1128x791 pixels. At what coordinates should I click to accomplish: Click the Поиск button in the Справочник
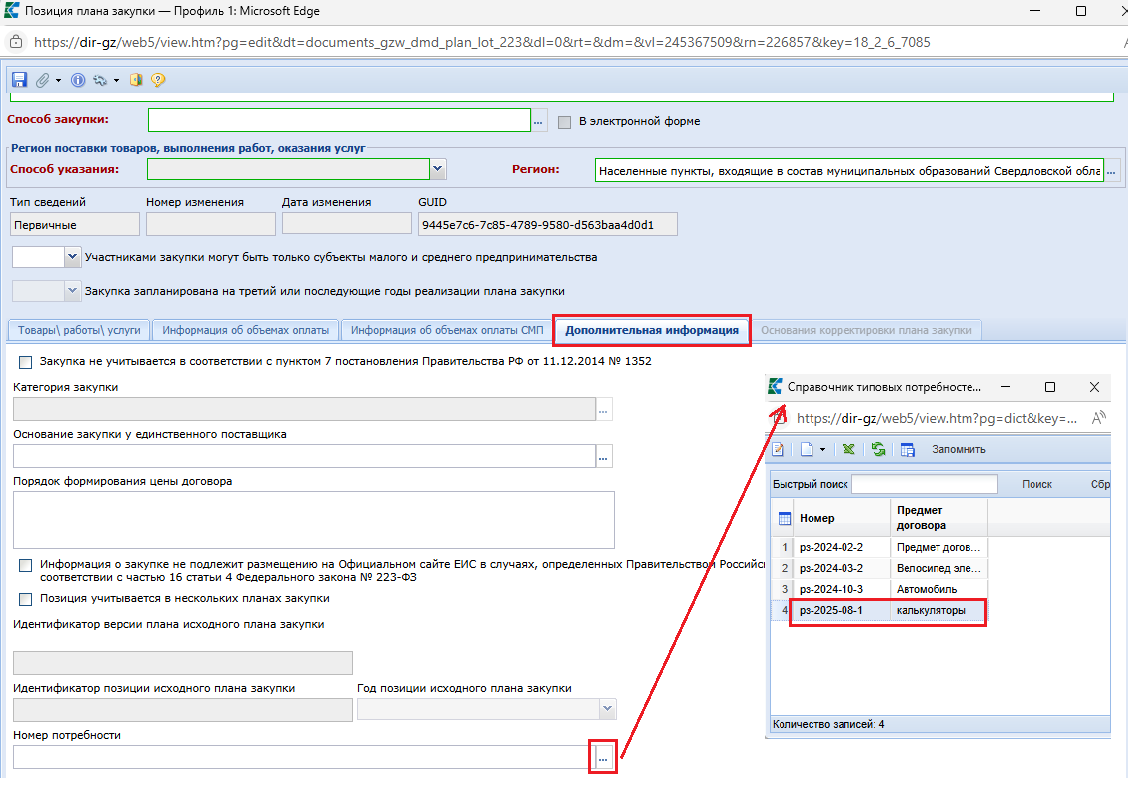[x=1037, y=484]
